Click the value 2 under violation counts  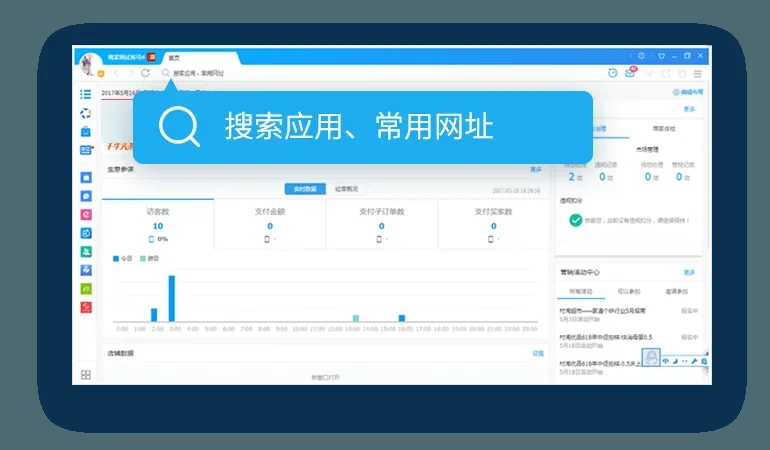pyautogui.click(x=572, y=177)
